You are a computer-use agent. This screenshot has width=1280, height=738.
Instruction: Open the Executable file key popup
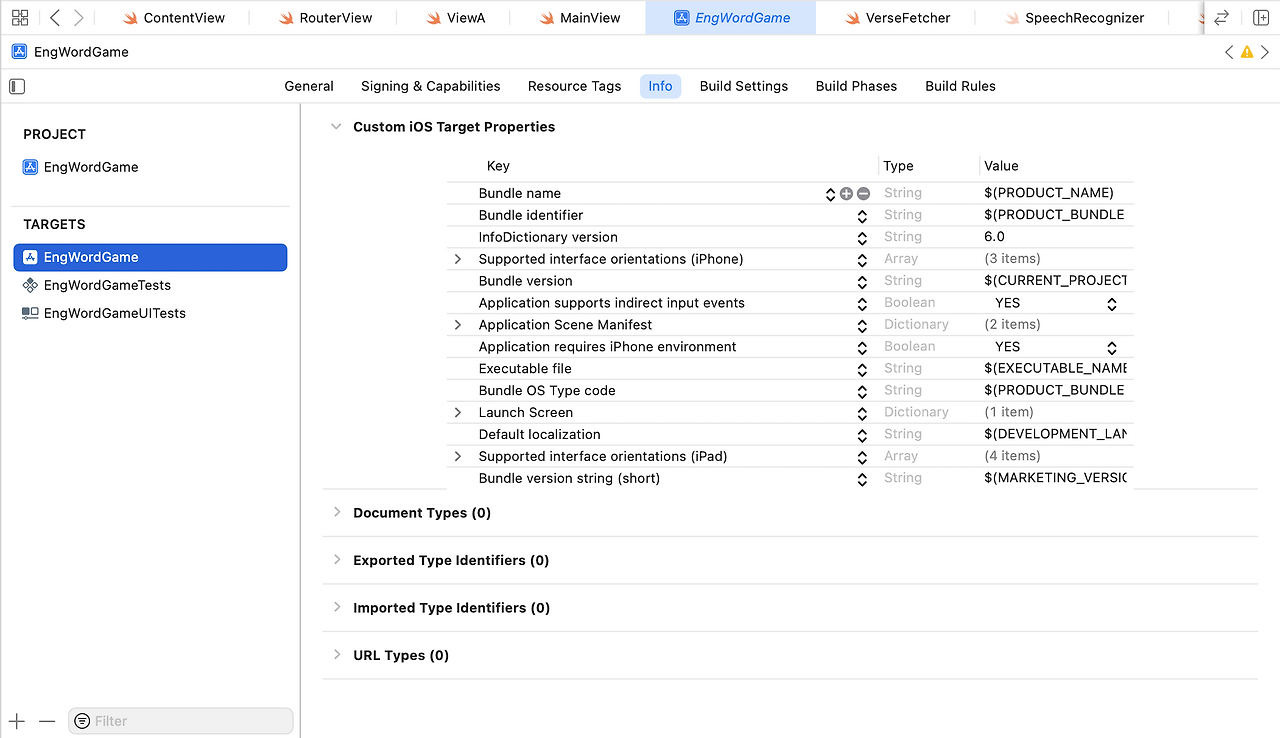point(862,370)
